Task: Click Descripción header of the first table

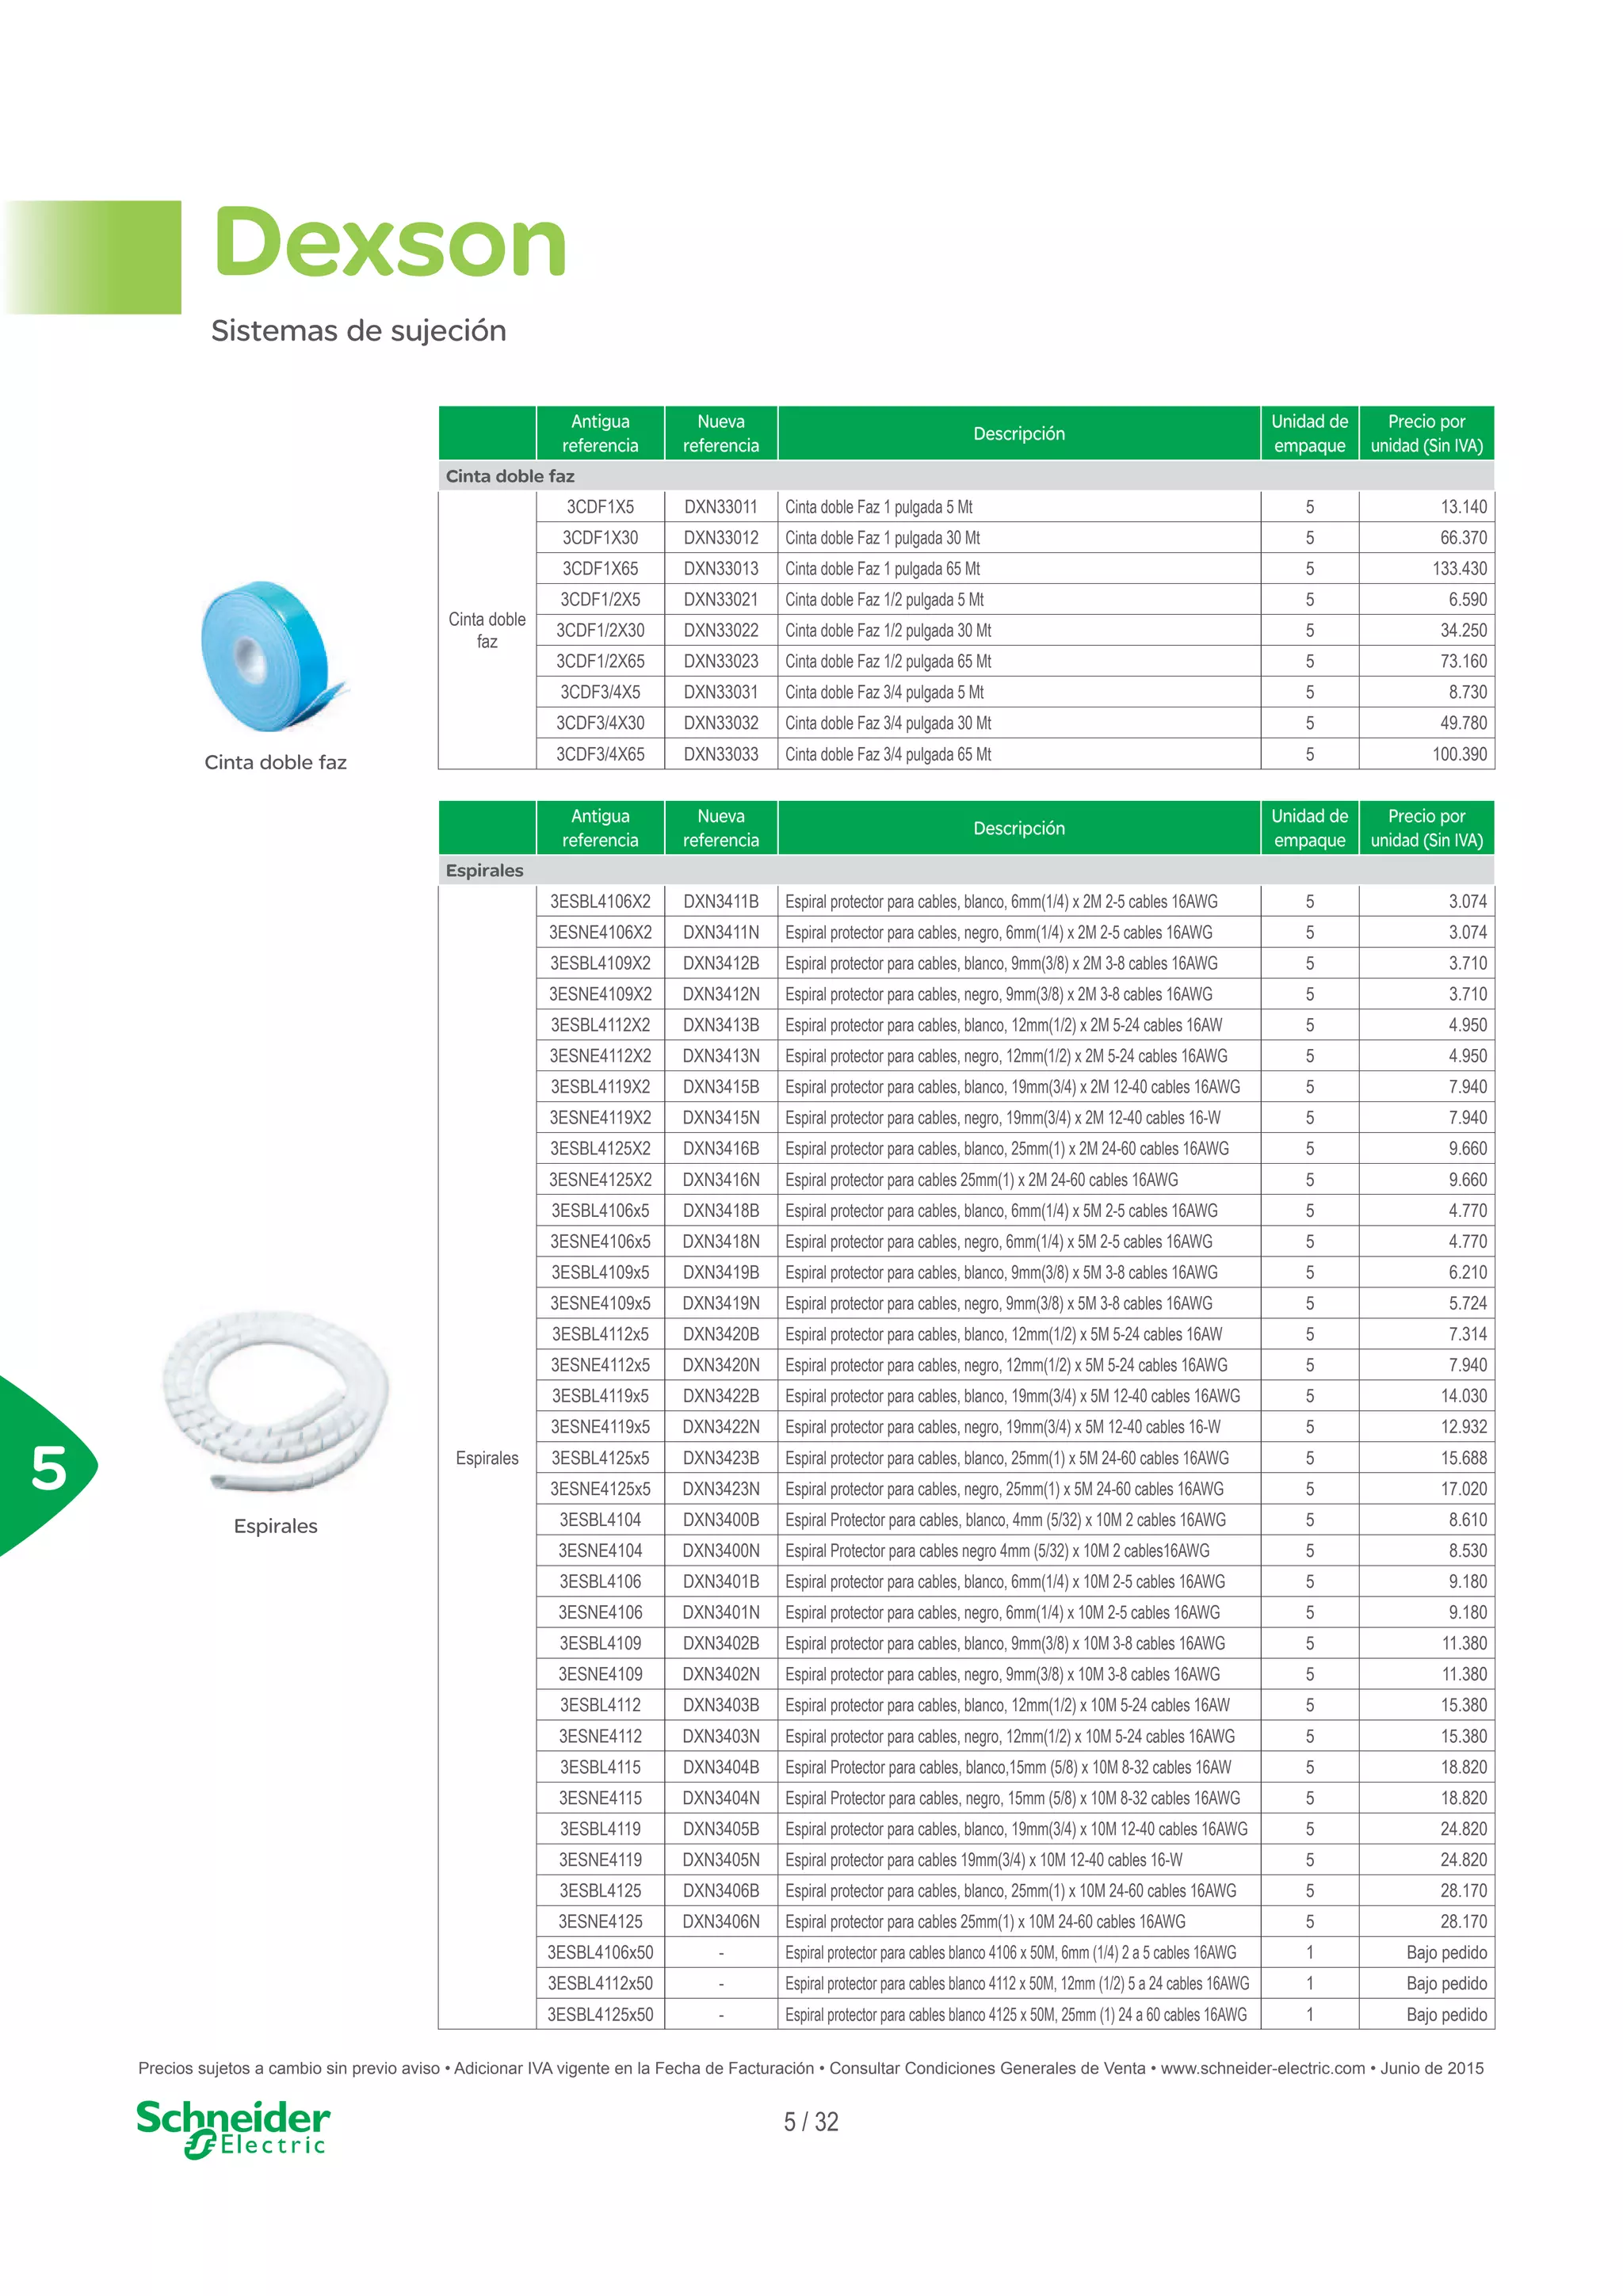Action: 1019,433
